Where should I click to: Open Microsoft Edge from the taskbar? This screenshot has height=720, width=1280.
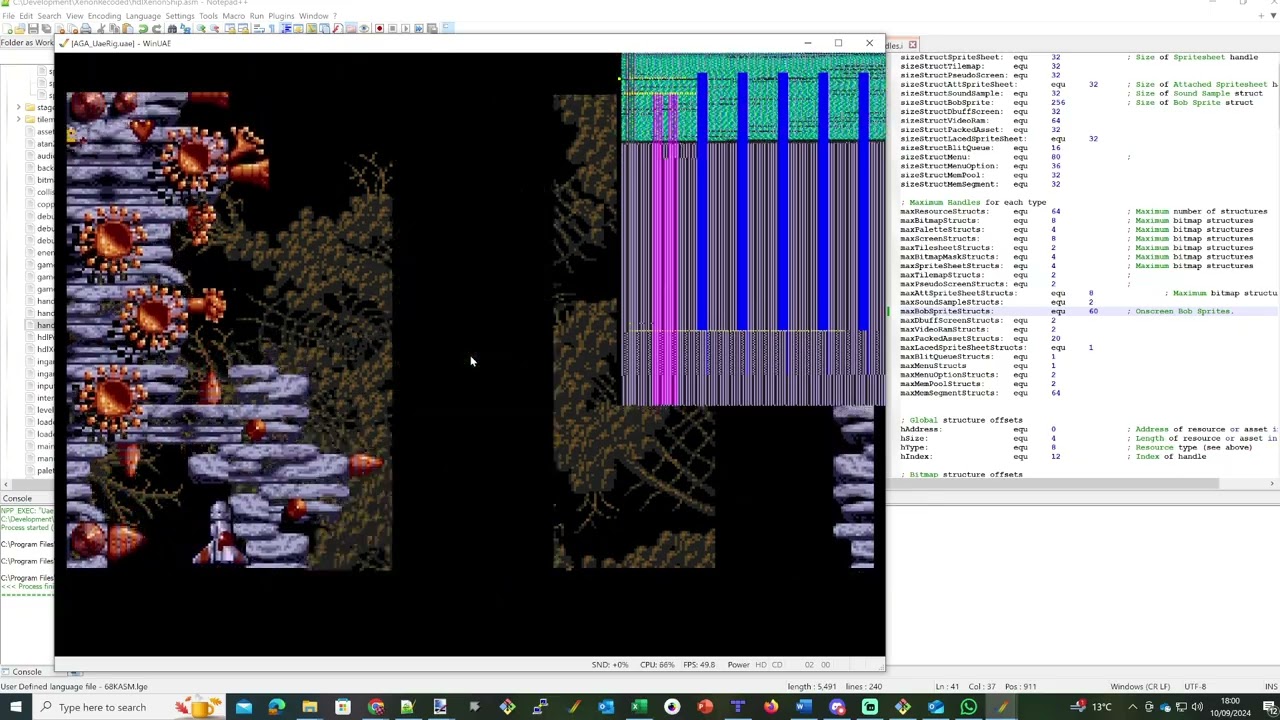pyautogui.click(x=276, y=707)
